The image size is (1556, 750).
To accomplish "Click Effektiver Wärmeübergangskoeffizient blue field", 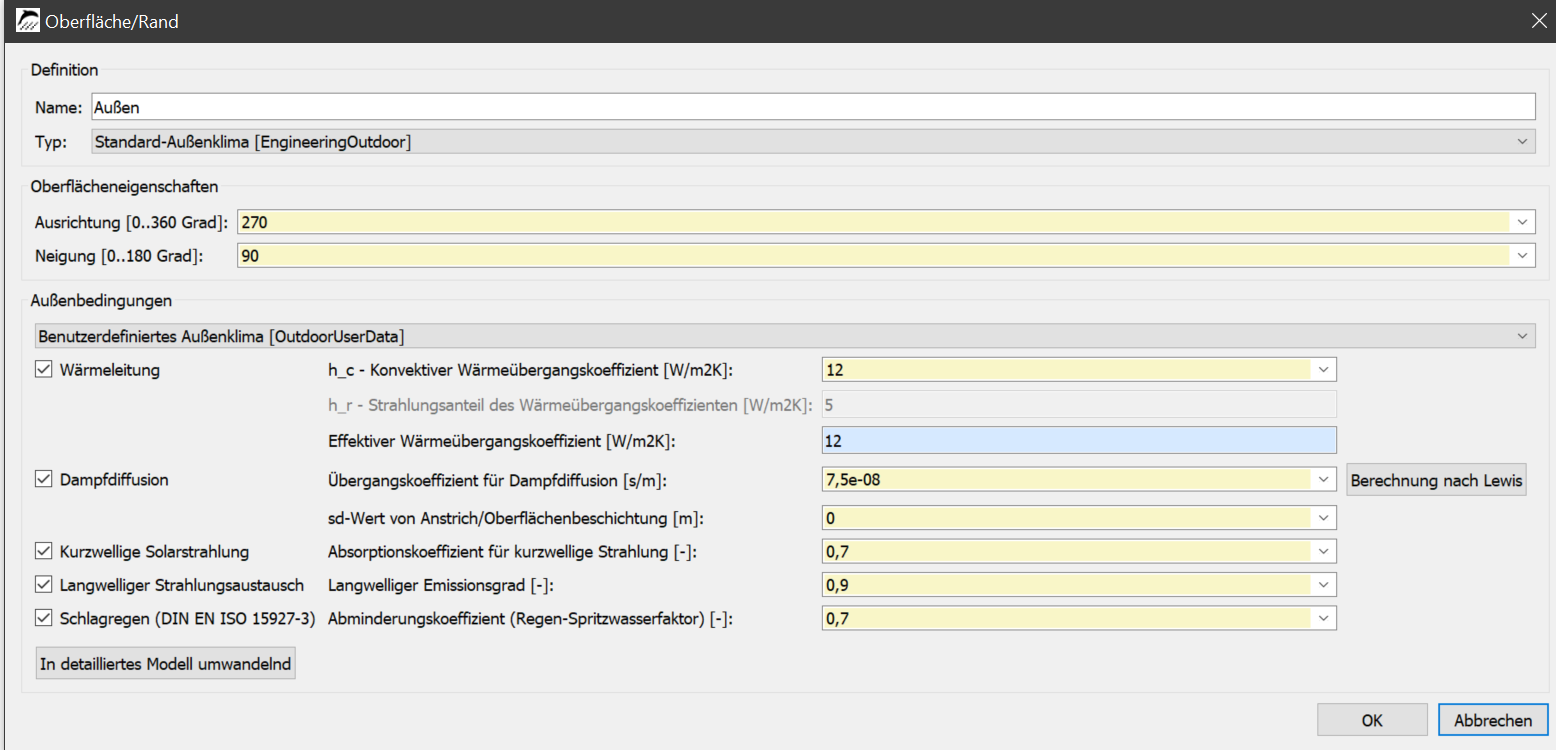I will click(x=1079, y=440).
